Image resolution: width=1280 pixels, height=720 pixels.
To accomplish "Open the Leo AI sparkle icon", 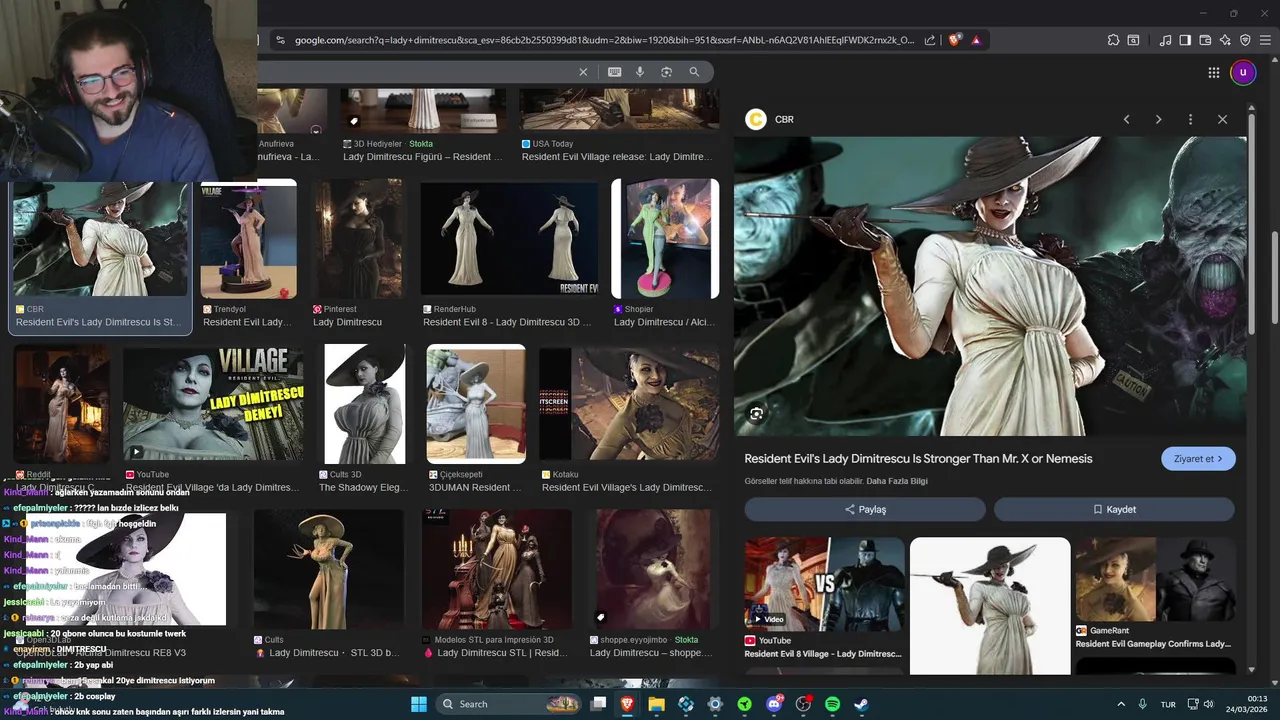I will coord(1226,40).
